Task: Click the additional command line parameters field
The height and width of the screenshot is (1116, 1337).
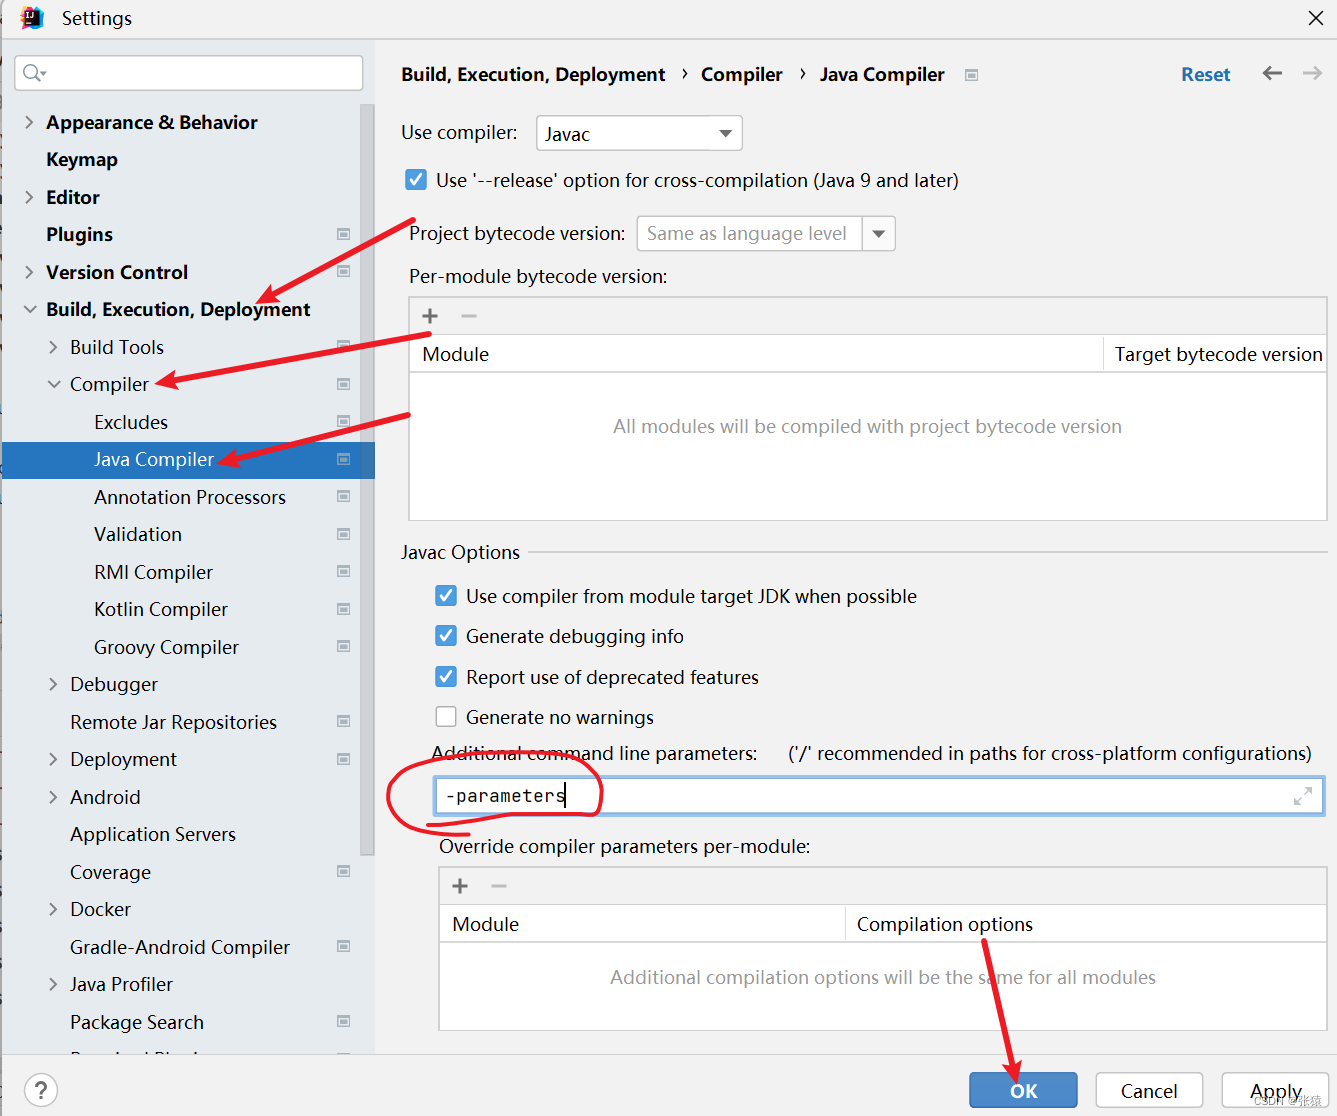Action: click(860, 796)
